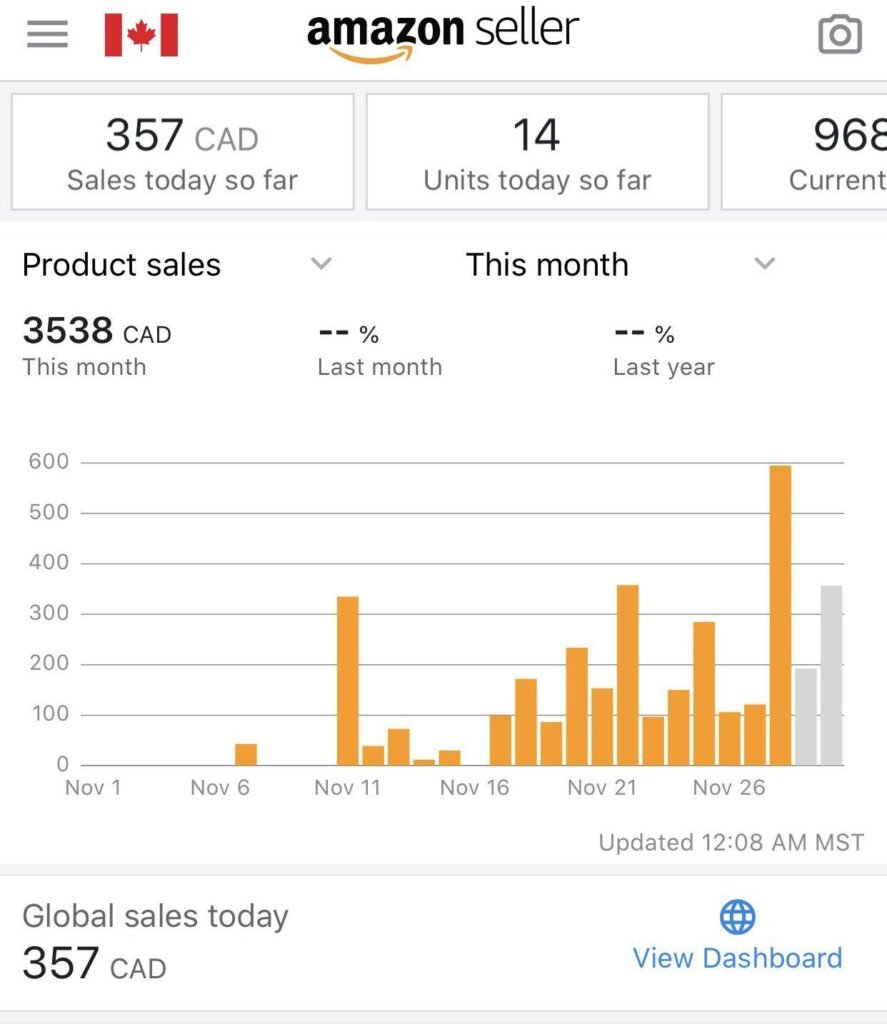
Task: Tap the globe icon above View Dashboard
Action: pyautogui.click(x=737, y=916)
